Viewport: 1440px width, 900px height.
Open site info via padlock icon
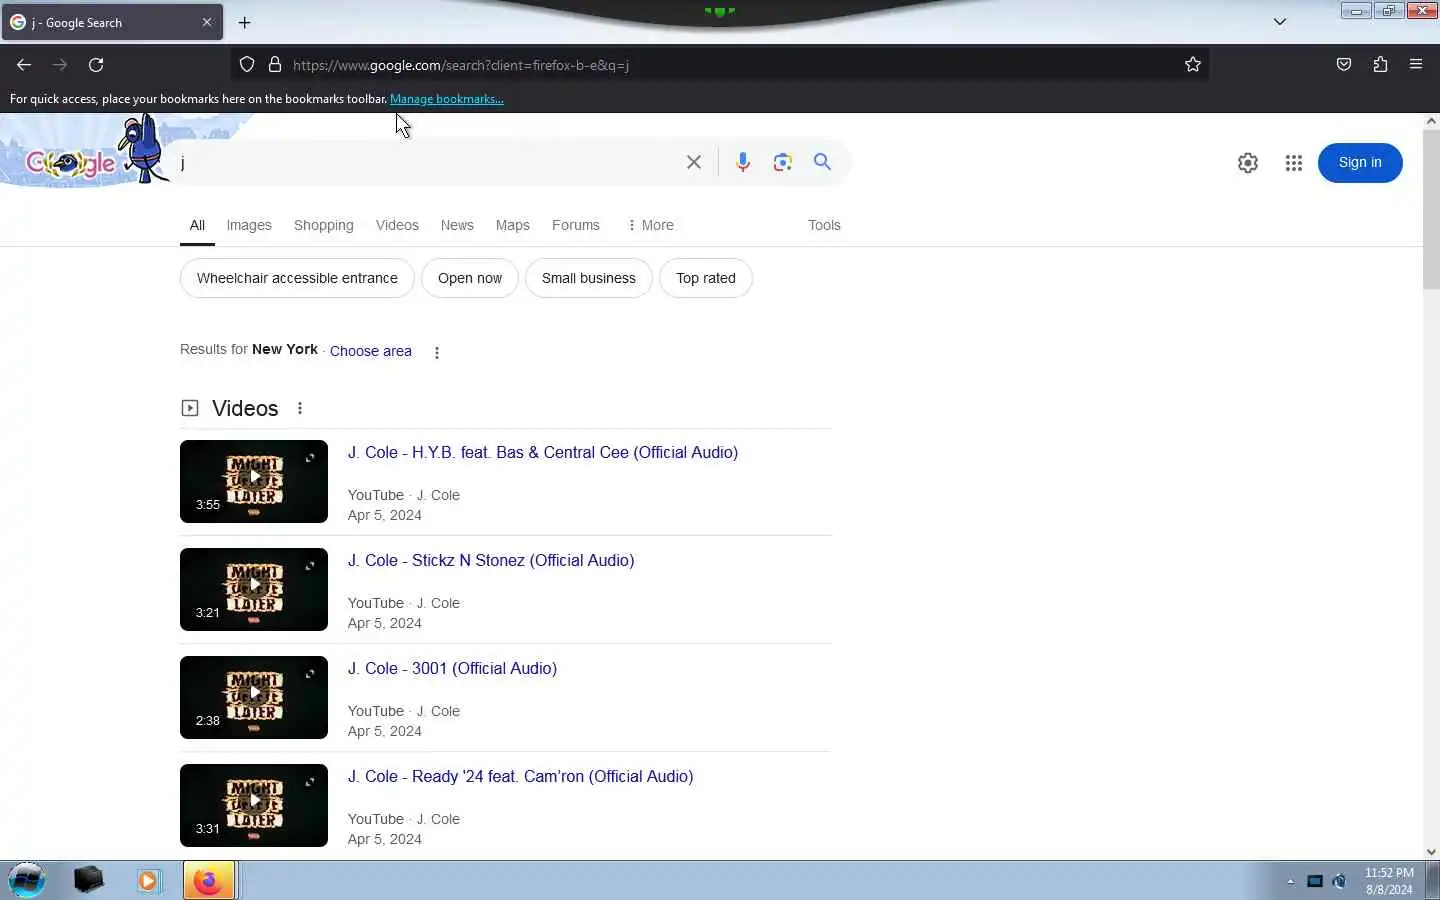[x=275, y=65]
